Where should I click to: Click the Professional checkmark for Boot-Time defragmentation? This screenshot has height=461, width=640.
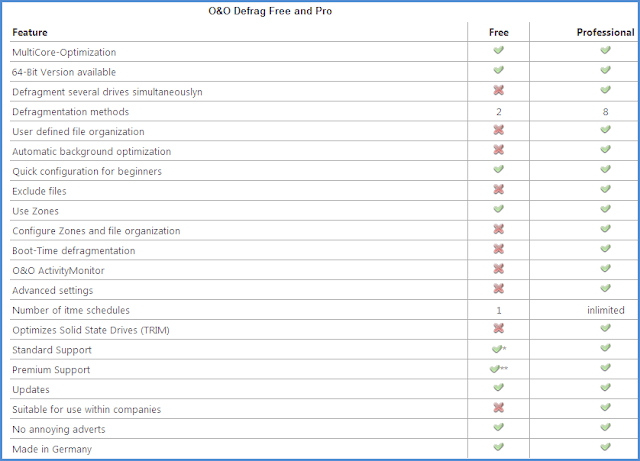tap(605, 248)
